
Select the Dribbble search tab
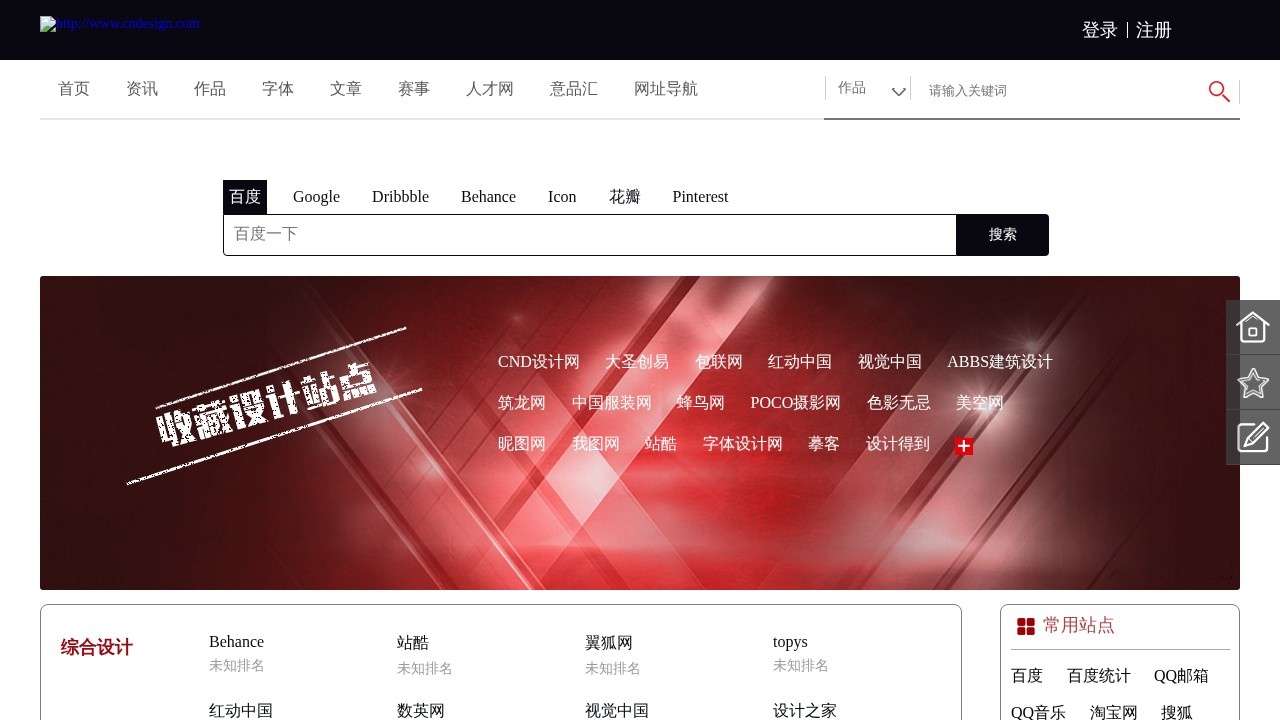pyautogui.click(x=400, y=197)
